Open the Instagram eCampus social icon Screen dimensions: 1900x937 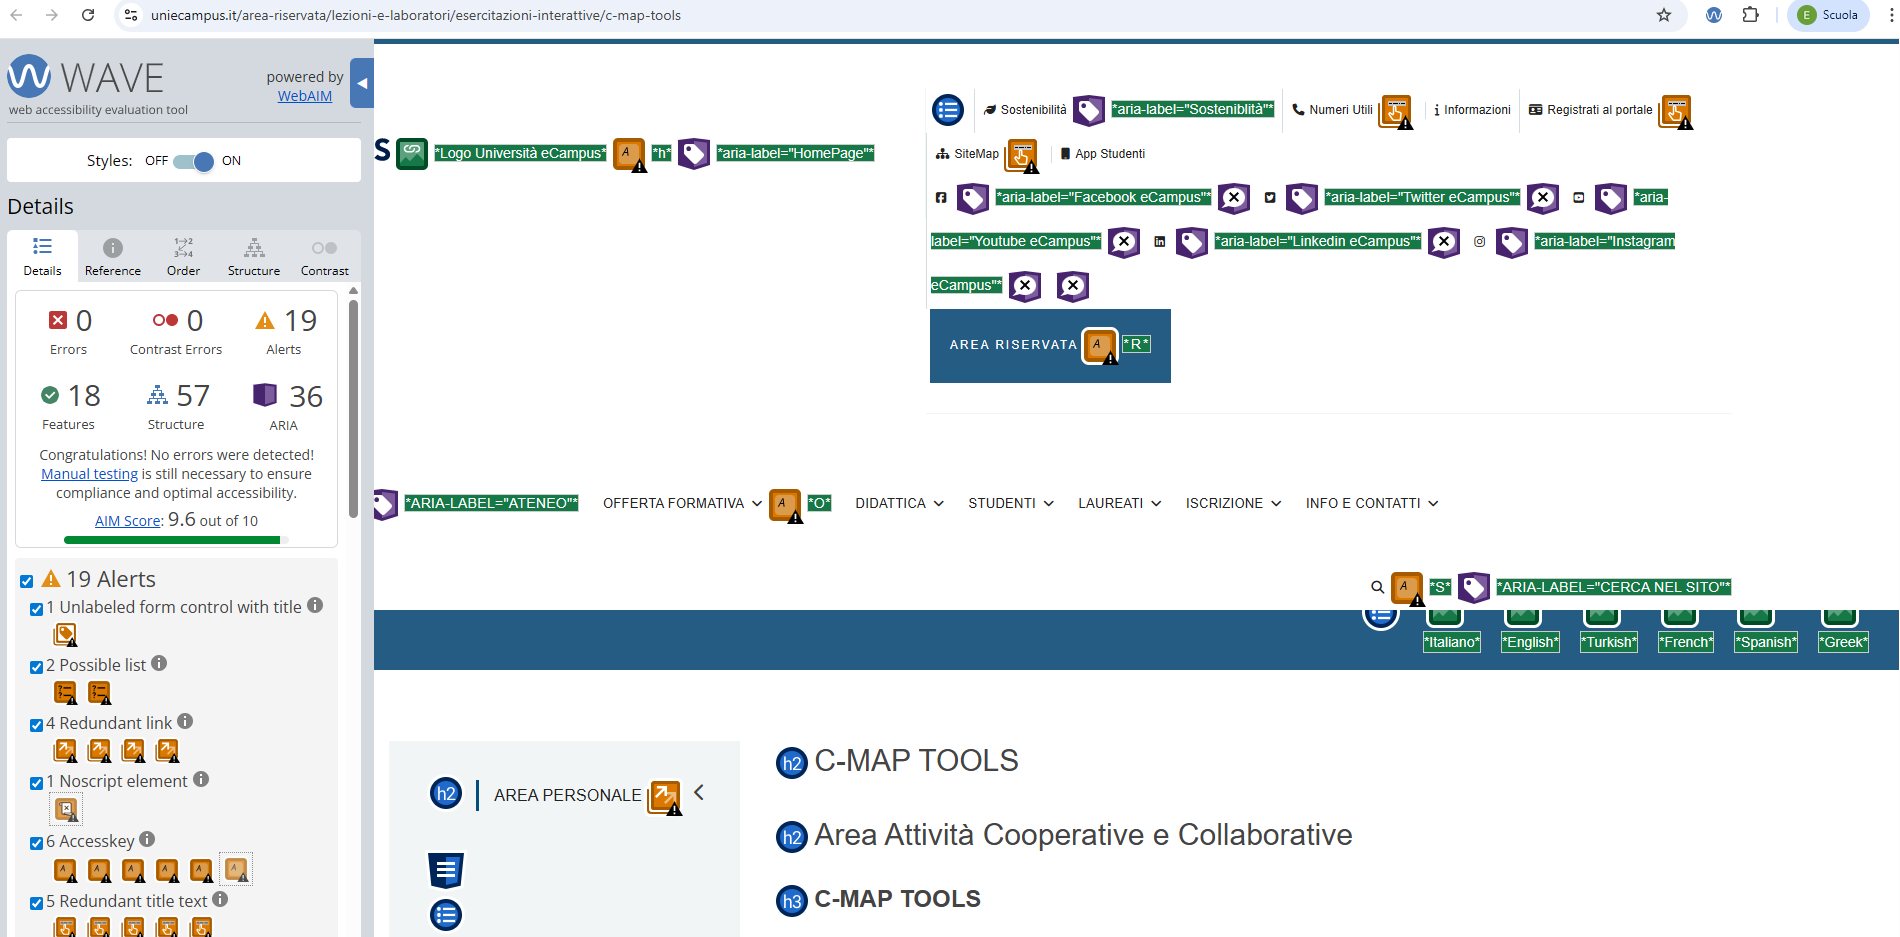pyautogui.click(x=1480, y=242)
